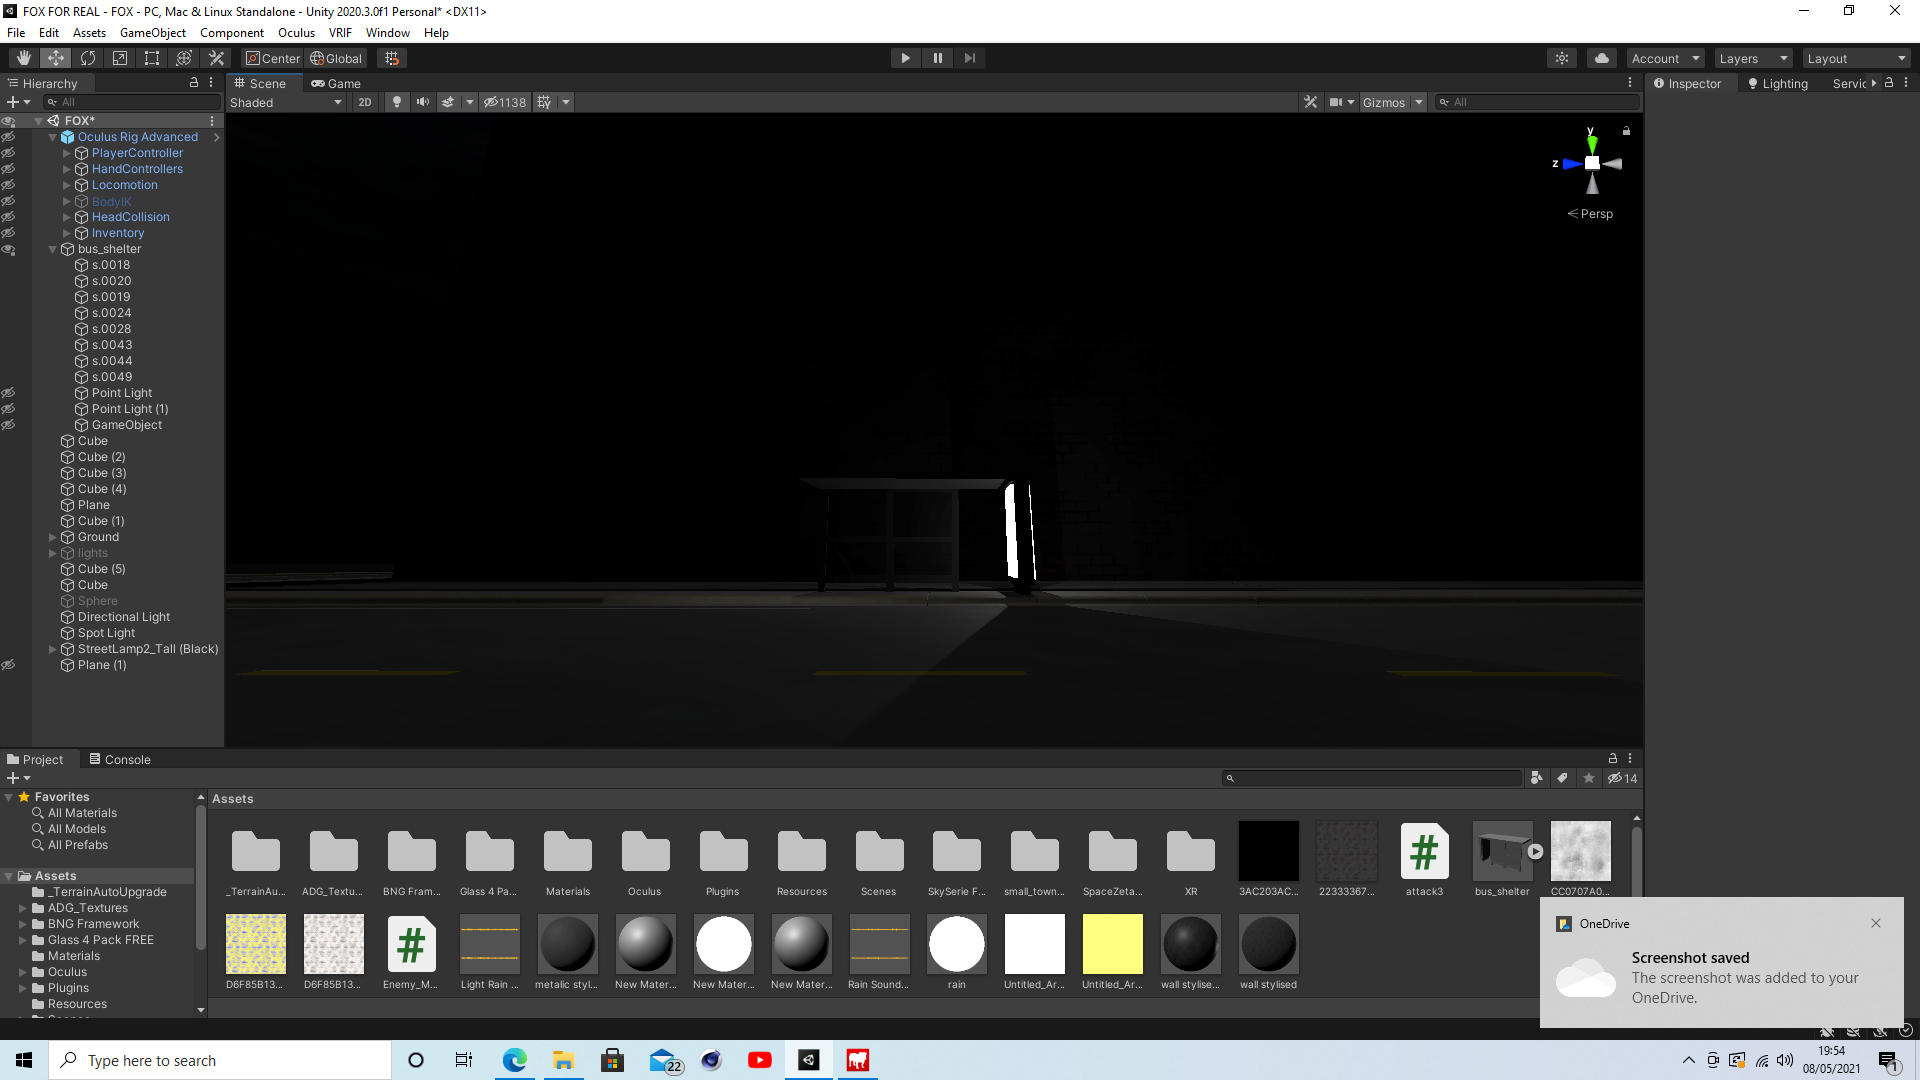The image size is (1920, 1080).
Task: Select the Move tool
Action: click(x=56, y=58)
